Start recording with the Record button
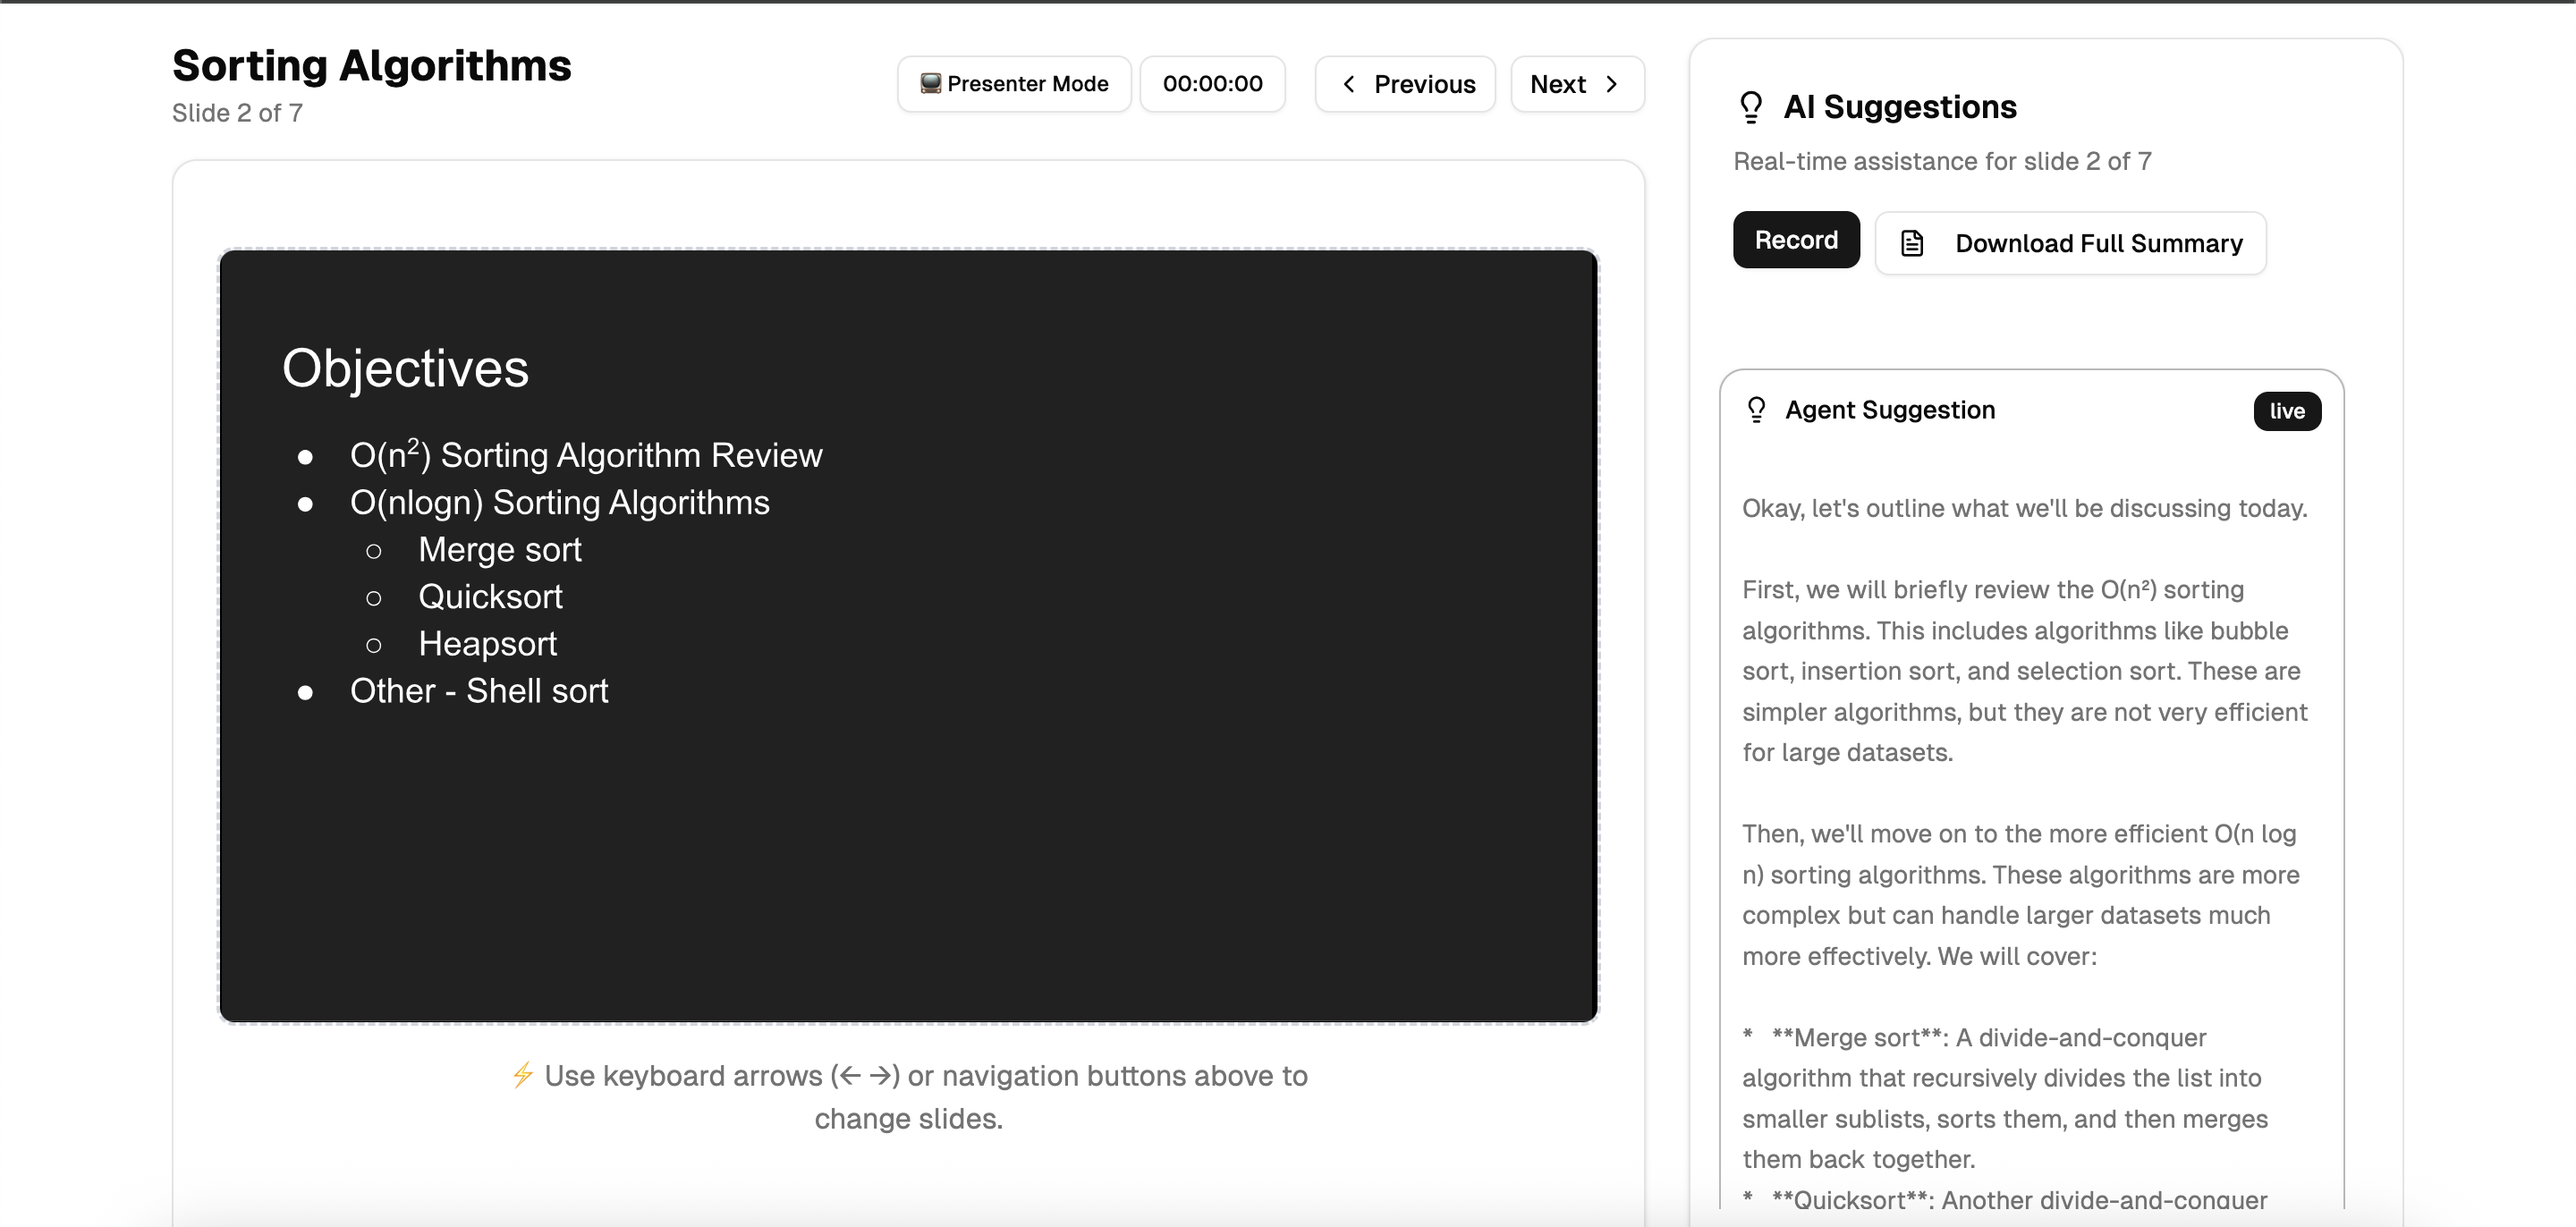This screenshot has height=1227, width=2576. click(x=1796, y=240)
